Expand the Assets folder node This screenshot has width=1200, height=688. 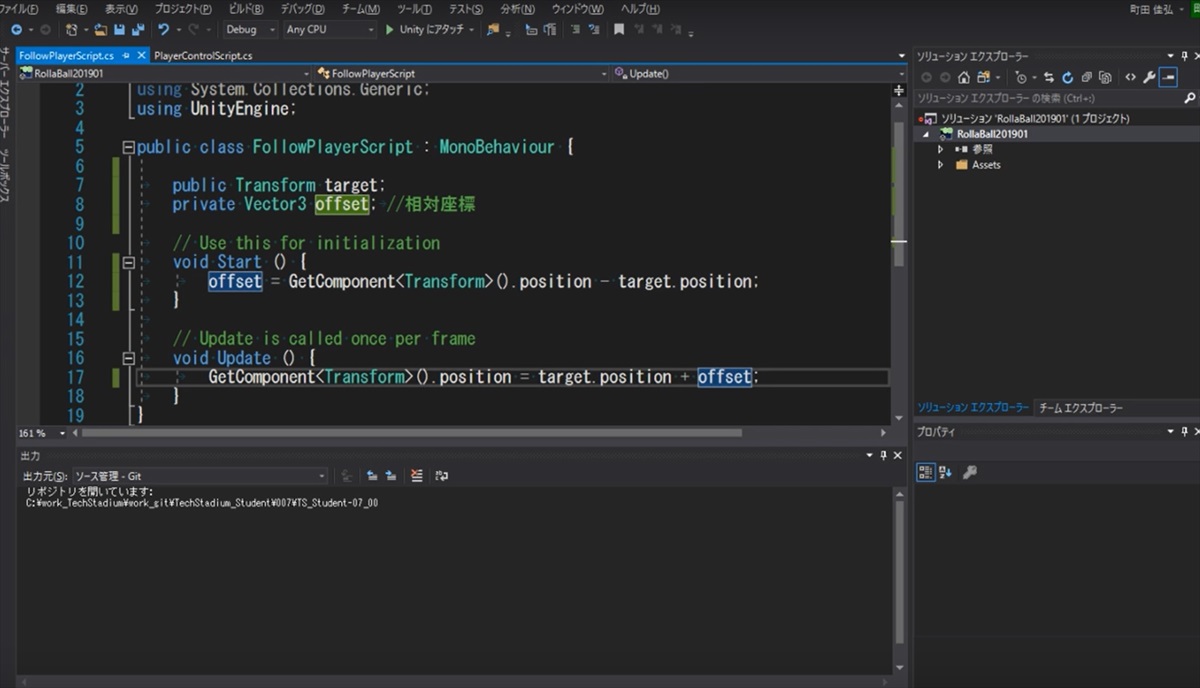point(941,165)
